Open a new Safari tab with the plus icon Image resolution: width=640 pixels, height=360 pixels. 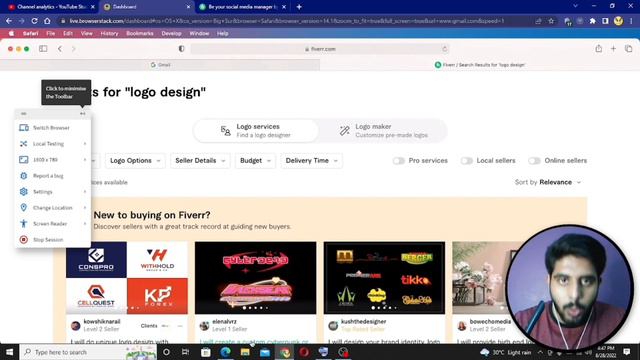click(613, 49)
